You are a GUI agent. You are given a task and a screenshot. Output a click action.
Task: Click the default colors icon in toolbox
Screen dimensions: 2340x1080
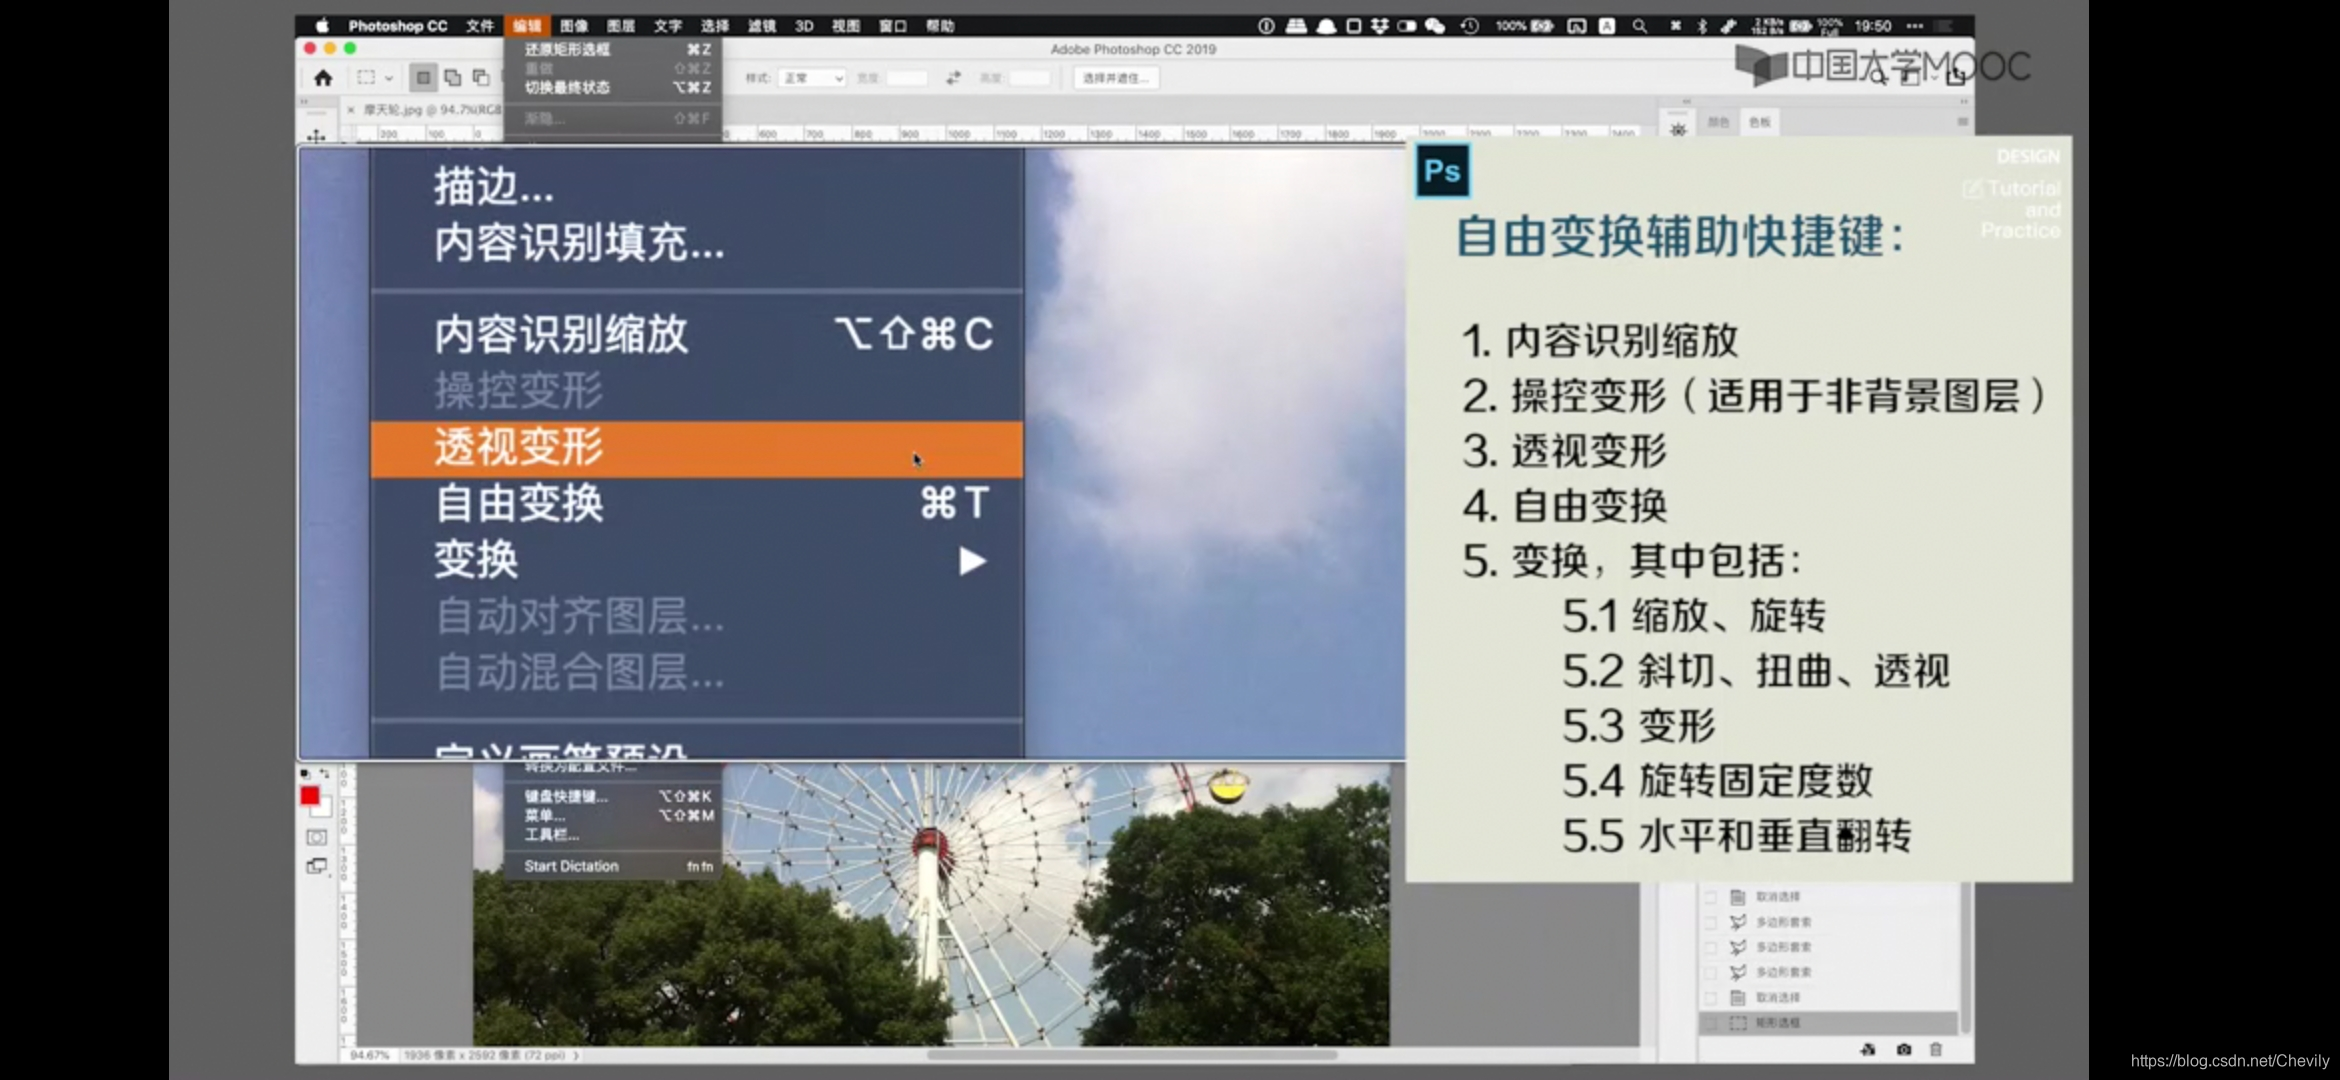305,774
